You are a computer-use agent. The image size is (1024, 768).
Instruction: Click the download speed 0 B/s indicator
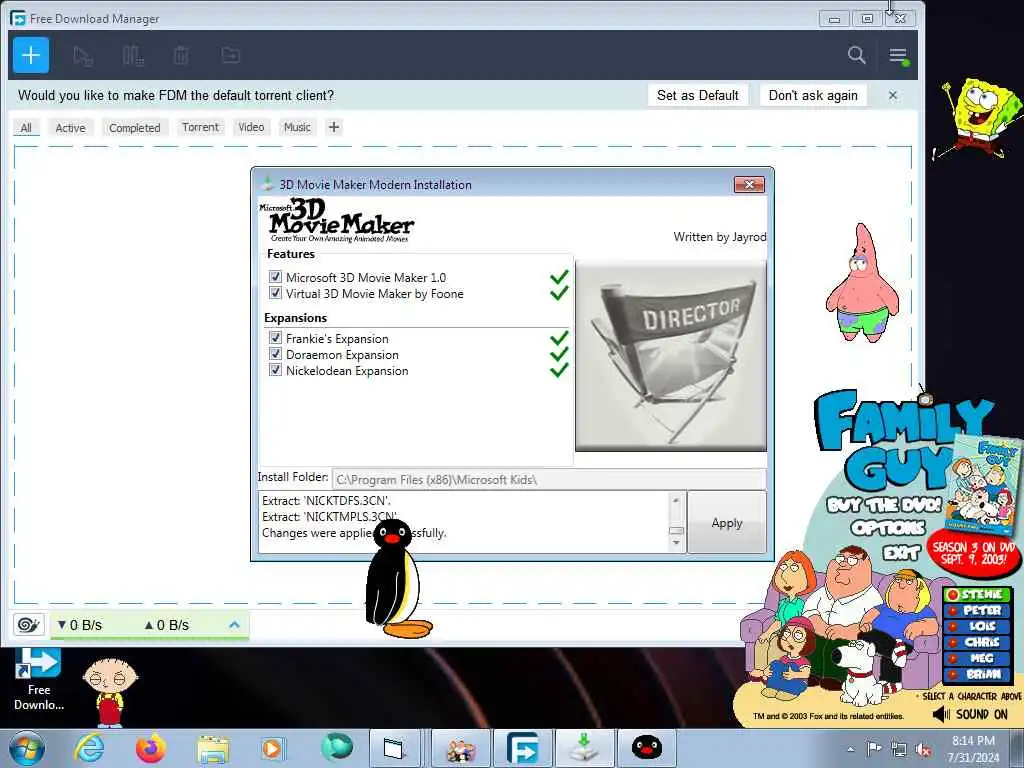coord(80,625)
